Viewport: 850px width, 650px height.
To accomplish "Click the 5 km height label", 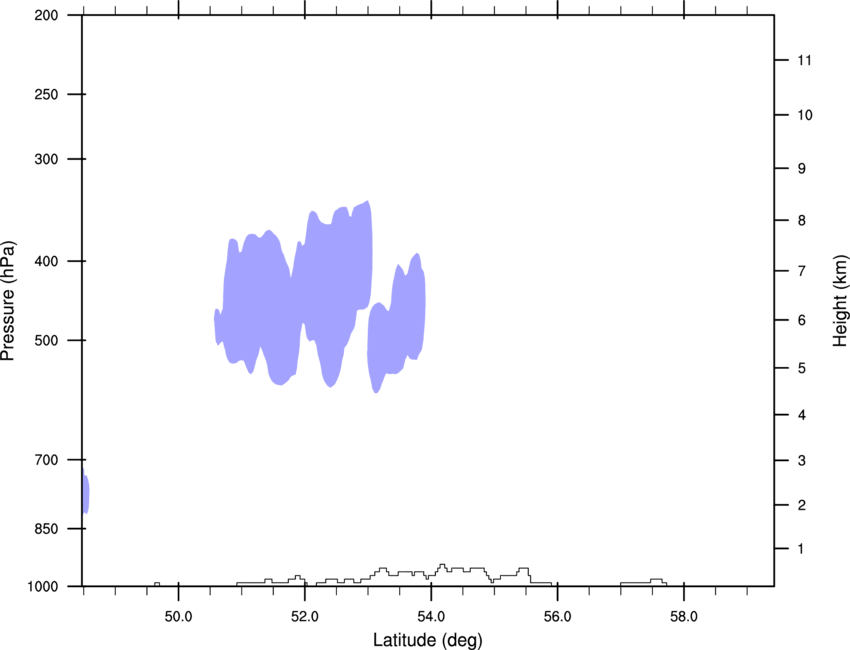I will pyautogui.click(x=802, y=368).
